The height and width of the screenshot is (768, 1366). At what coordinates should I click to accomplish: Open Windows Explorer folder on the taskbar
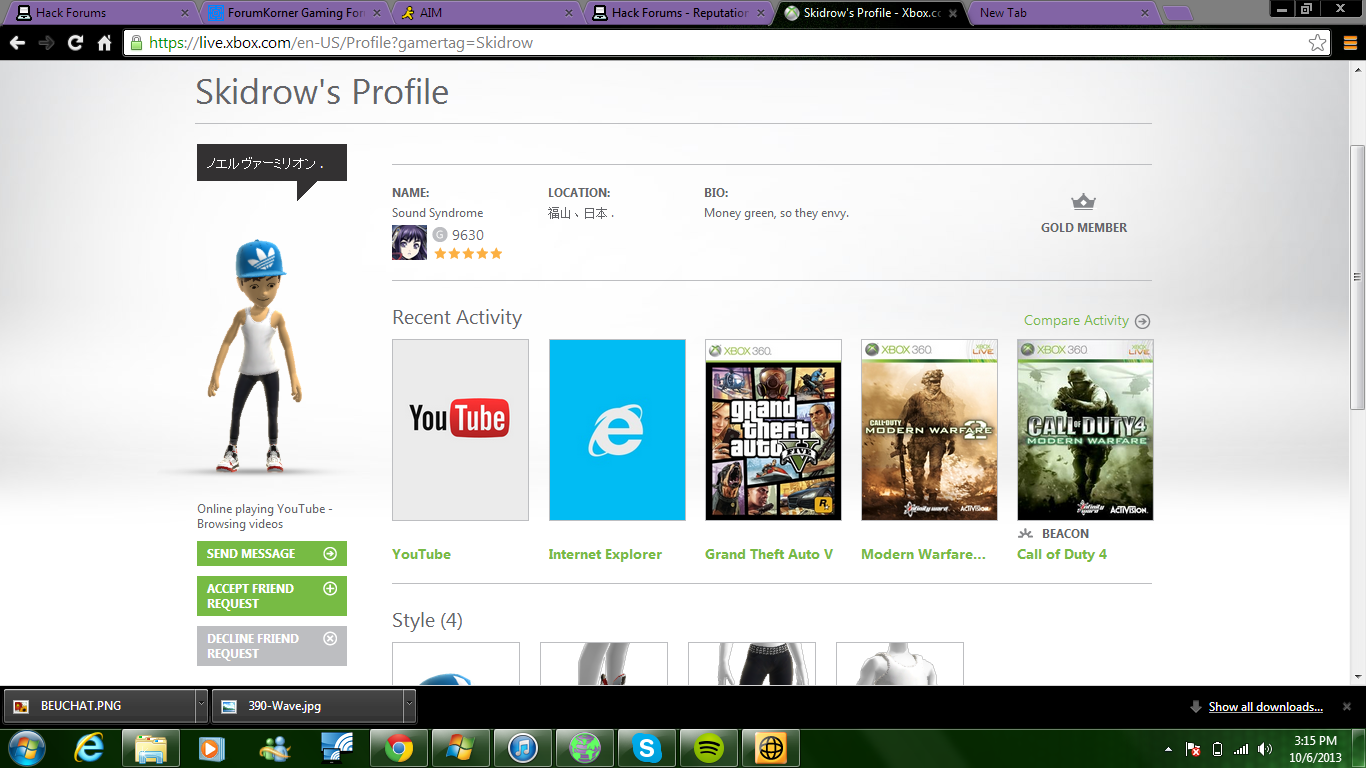pyautogui.click(x=151, y=748)
